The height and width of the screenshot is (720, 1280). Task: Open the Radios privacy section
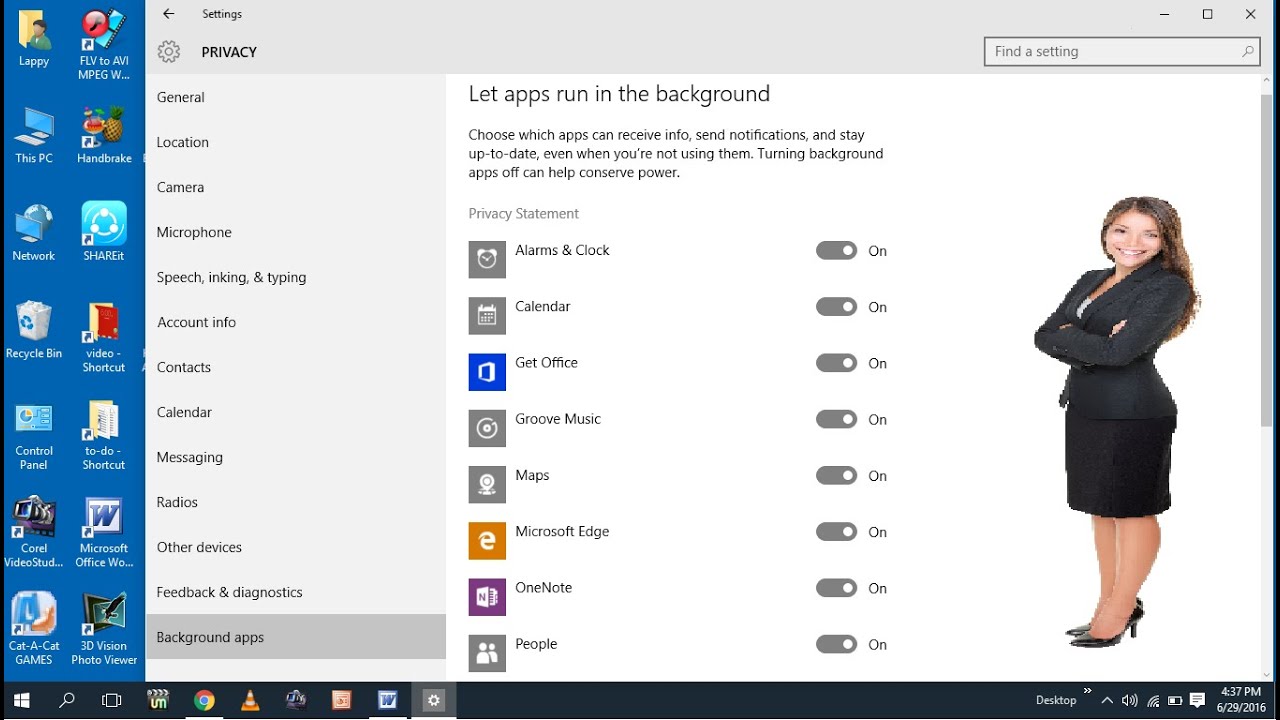point(296,502)
